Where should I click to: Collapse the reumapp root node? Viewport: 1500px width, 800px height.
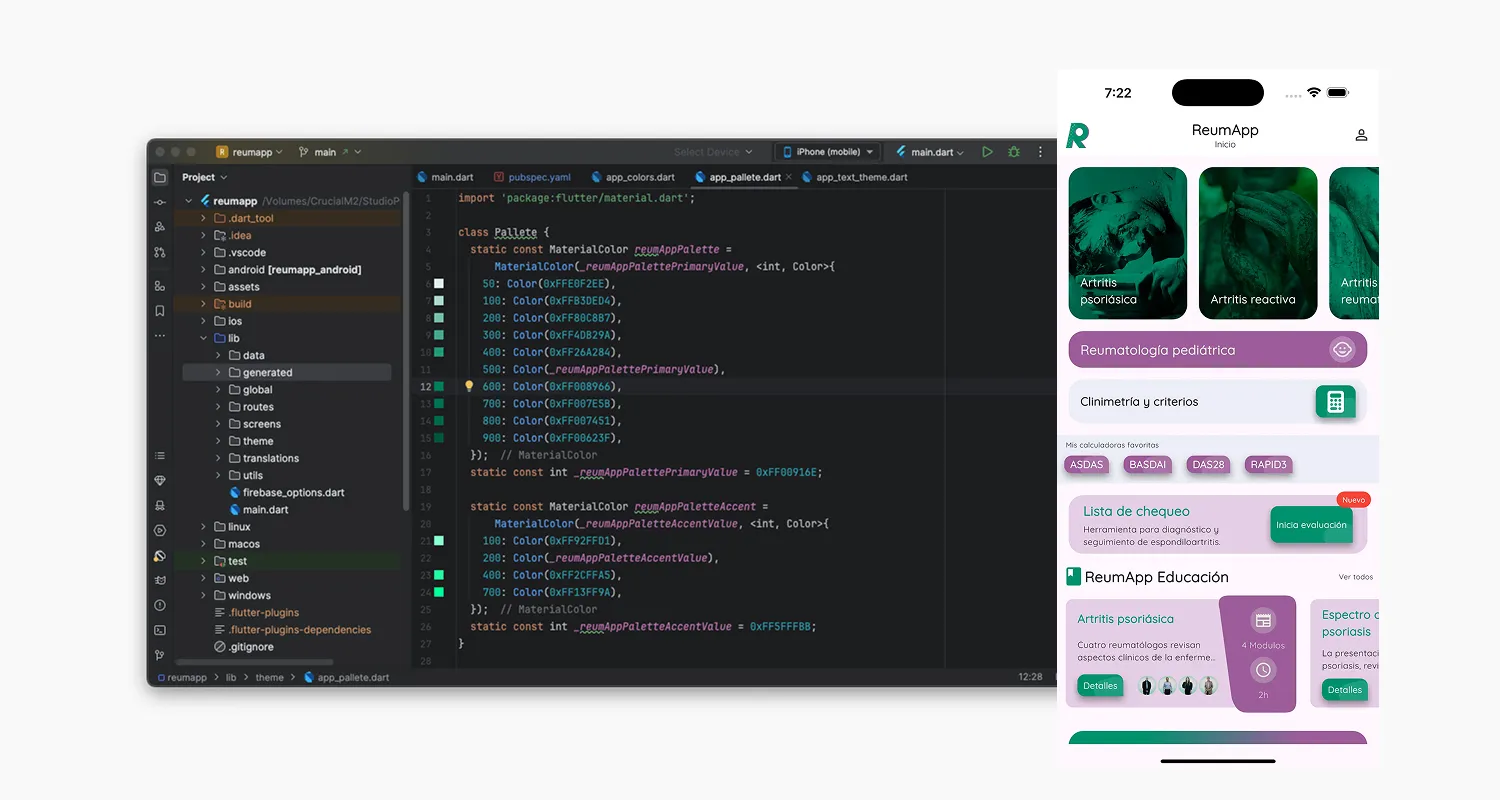[189, 201]
